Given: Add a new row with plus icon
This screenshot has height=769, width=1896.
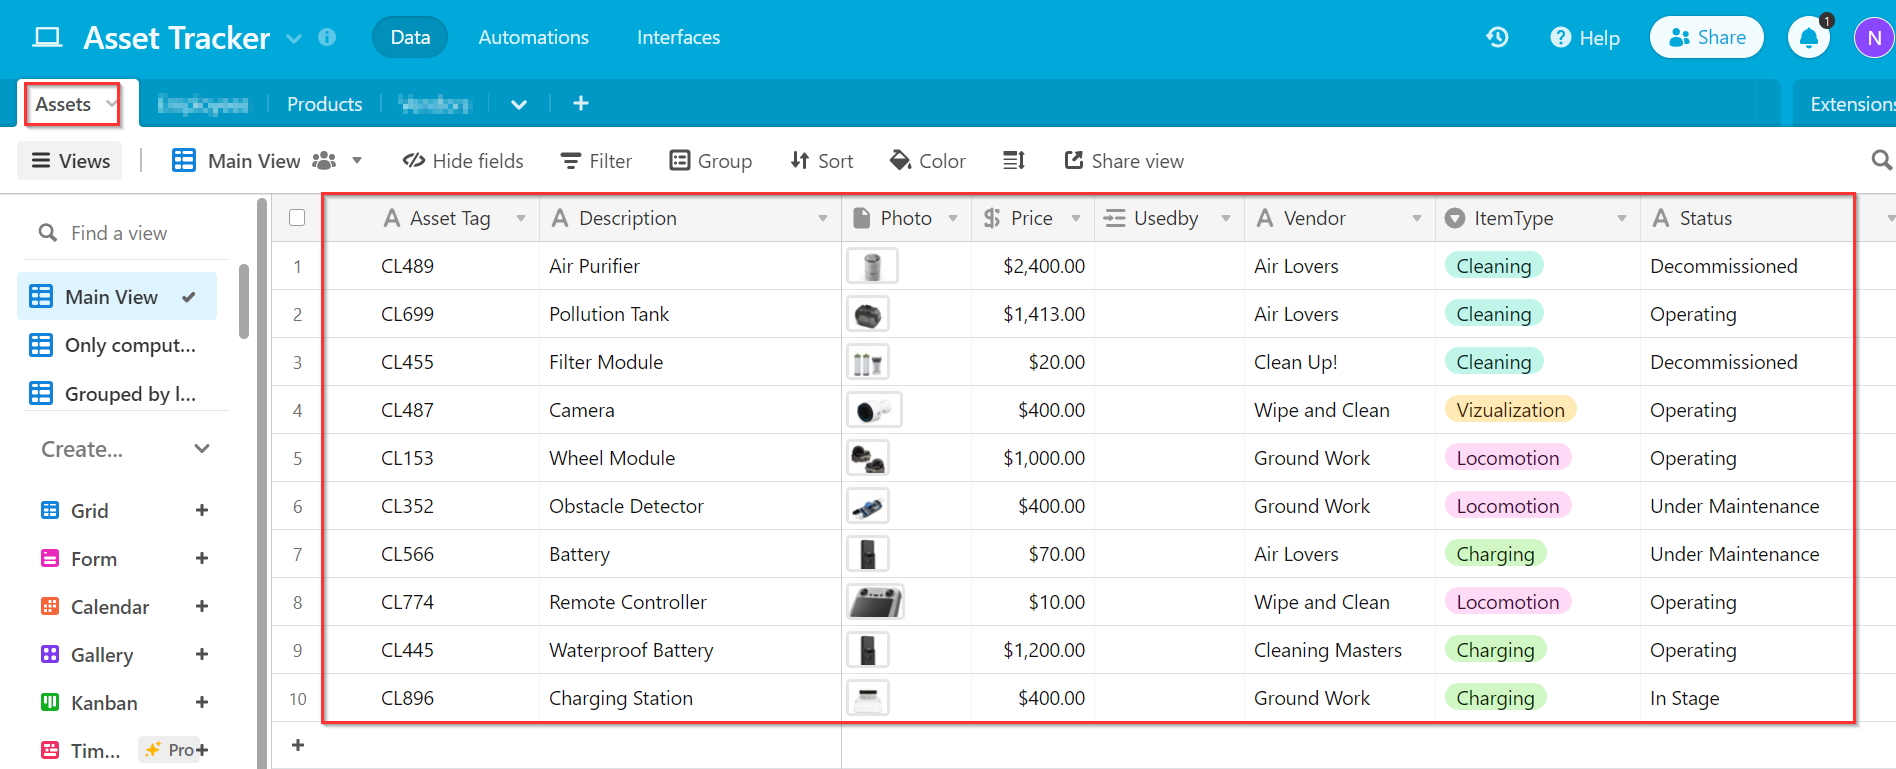Looking at the screenshot, I should [x=298, y=745].
